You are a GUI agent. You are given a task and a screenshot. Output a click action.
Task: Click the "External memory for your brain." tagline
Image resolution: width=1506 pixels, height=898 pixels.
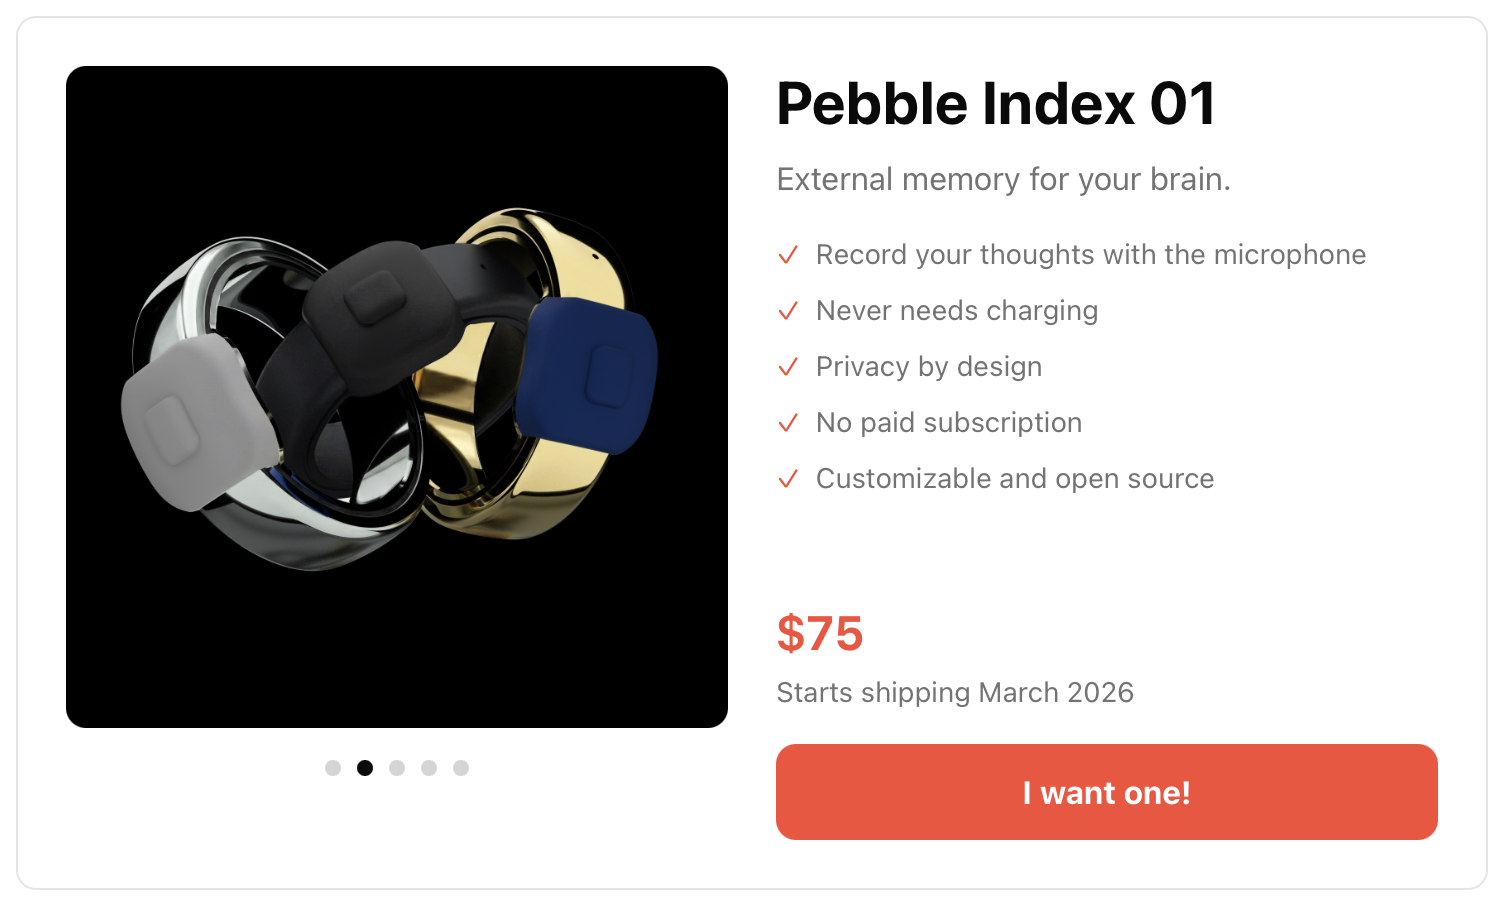click(1003, 180)
